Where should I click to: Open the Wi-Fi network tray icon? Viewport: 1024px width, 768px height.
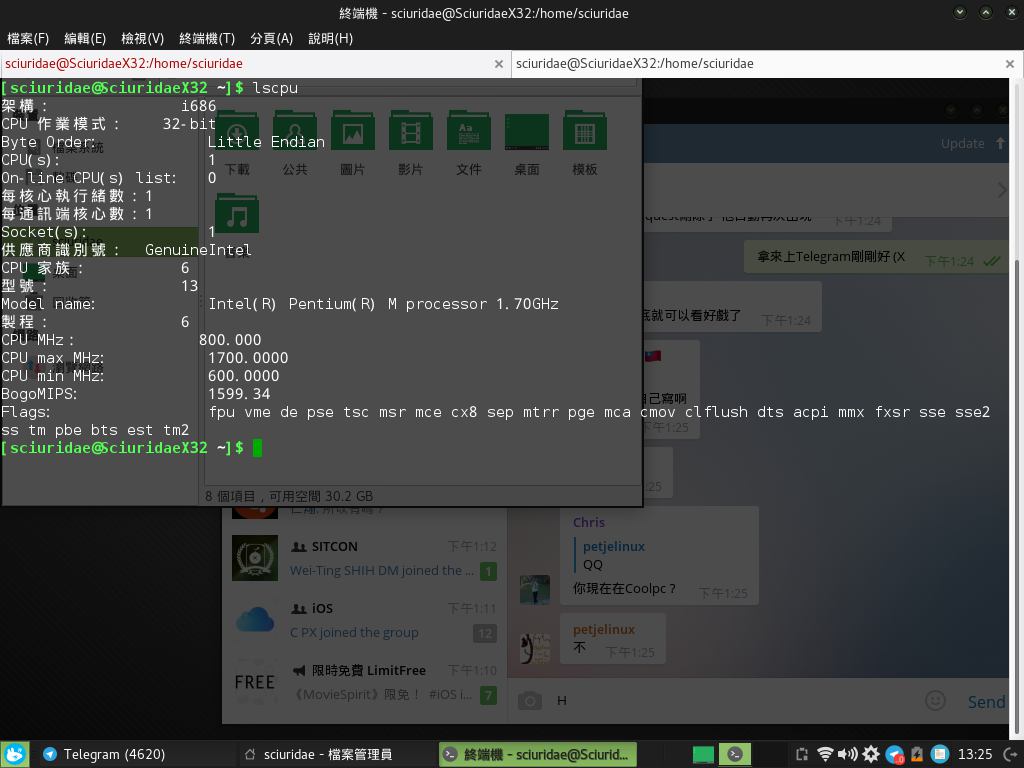pos(825,754)
